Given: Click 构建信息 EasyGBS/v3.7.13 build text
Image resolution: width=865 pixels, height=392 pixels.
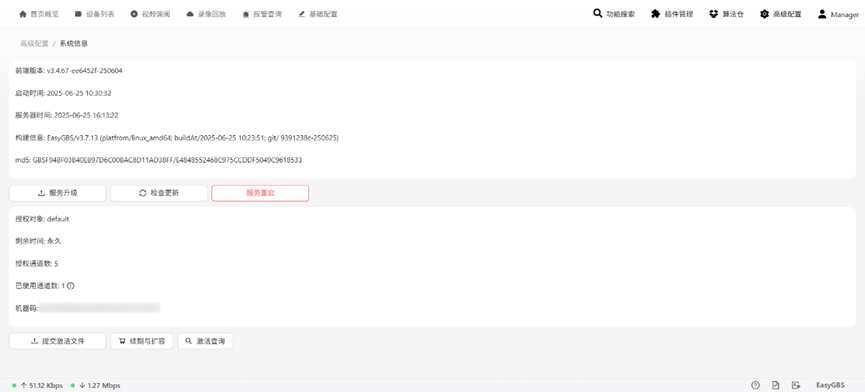Looking at the screenshot, I should click(177, 138).
